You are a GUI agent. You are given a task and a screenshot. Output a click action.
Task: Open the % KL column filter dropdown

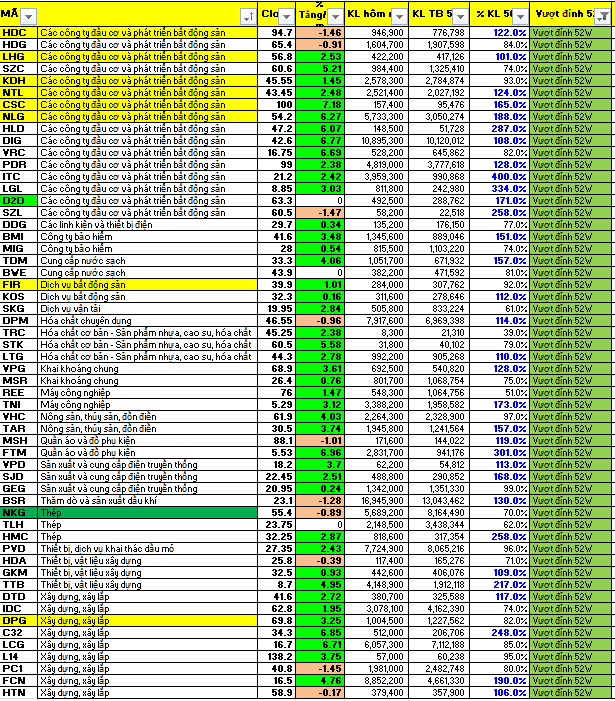click(x=521, y=16)
